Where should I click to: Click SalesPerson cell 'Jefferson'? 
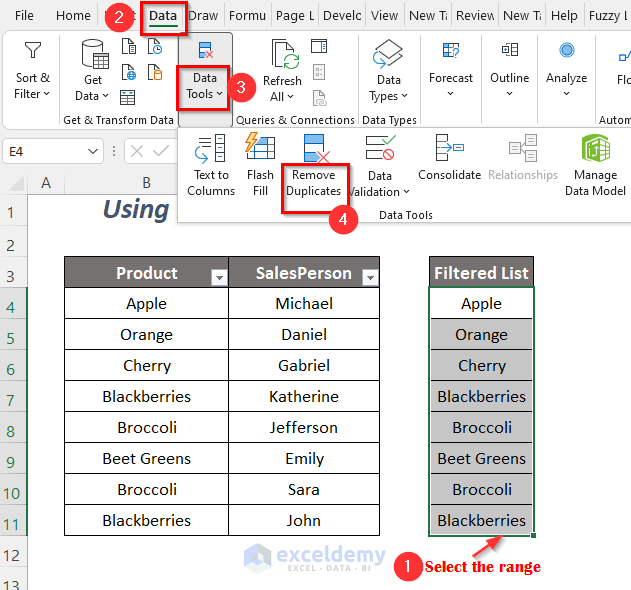tap(304, 427)
